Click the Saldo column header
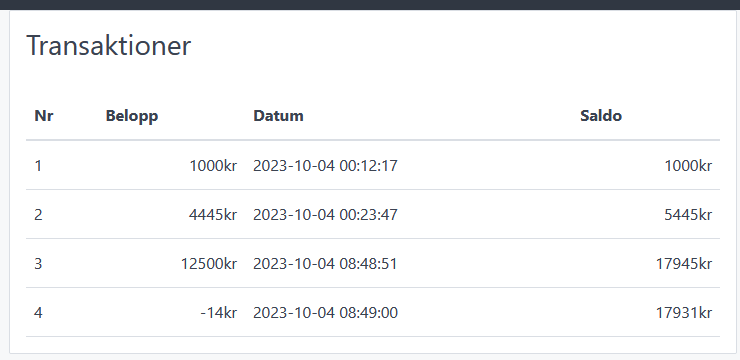The width and height of the screenshot is (740, 360). (601, 116)
